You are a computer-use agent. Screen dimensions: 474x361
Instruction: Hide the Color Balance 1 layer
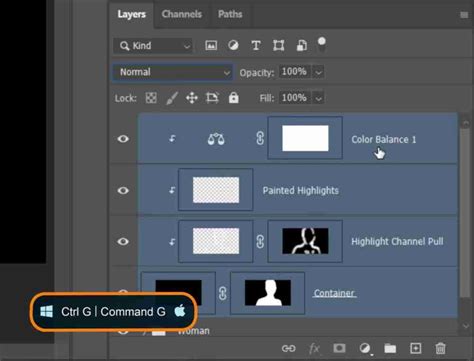[123, 139]
